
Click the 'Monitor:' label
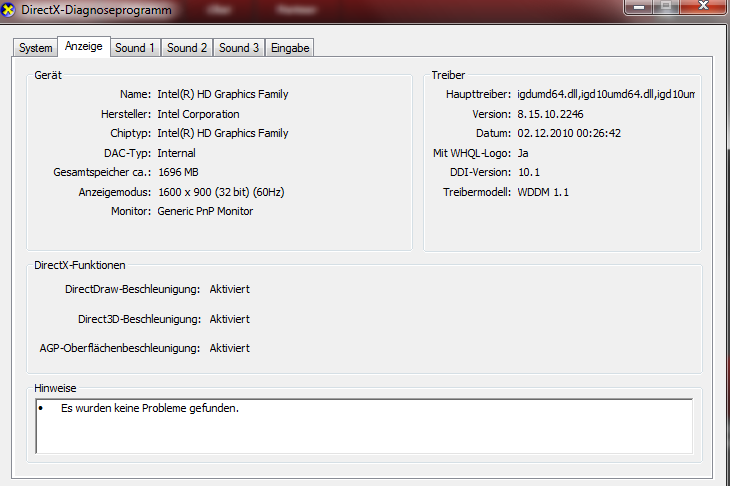[x=131, y=211]
